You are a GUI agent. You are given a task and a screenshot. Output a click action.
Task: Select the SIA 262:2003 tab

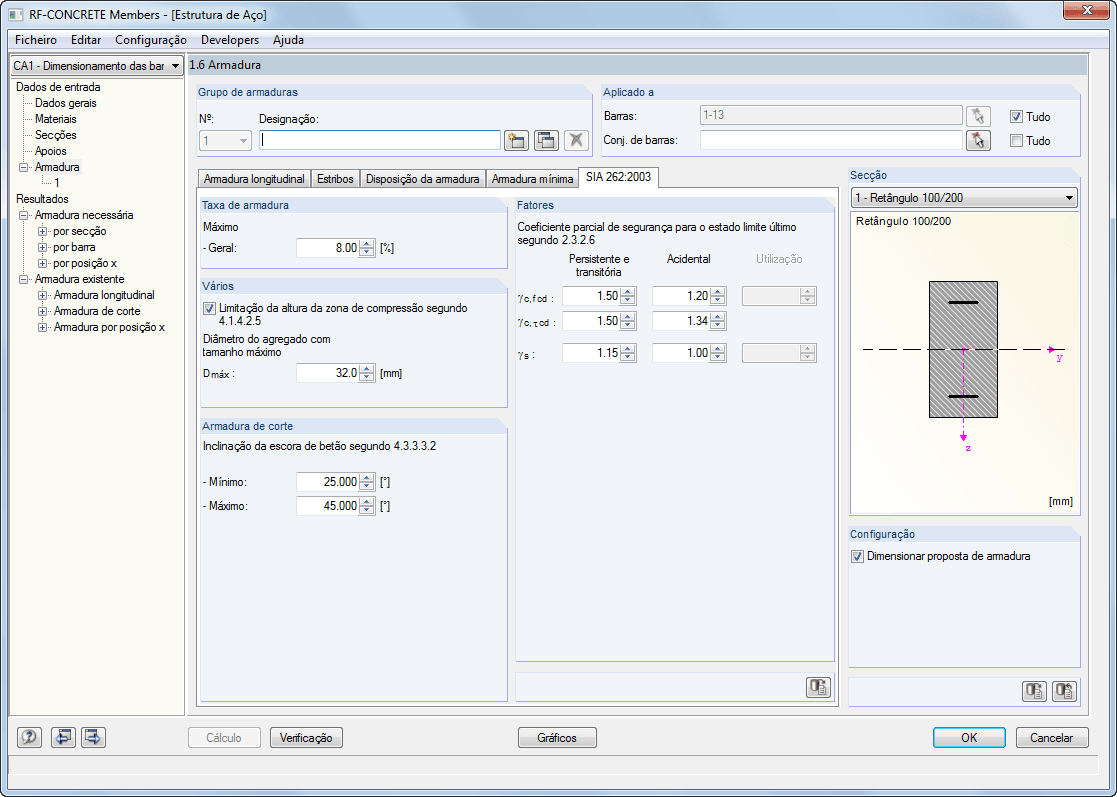618,177
